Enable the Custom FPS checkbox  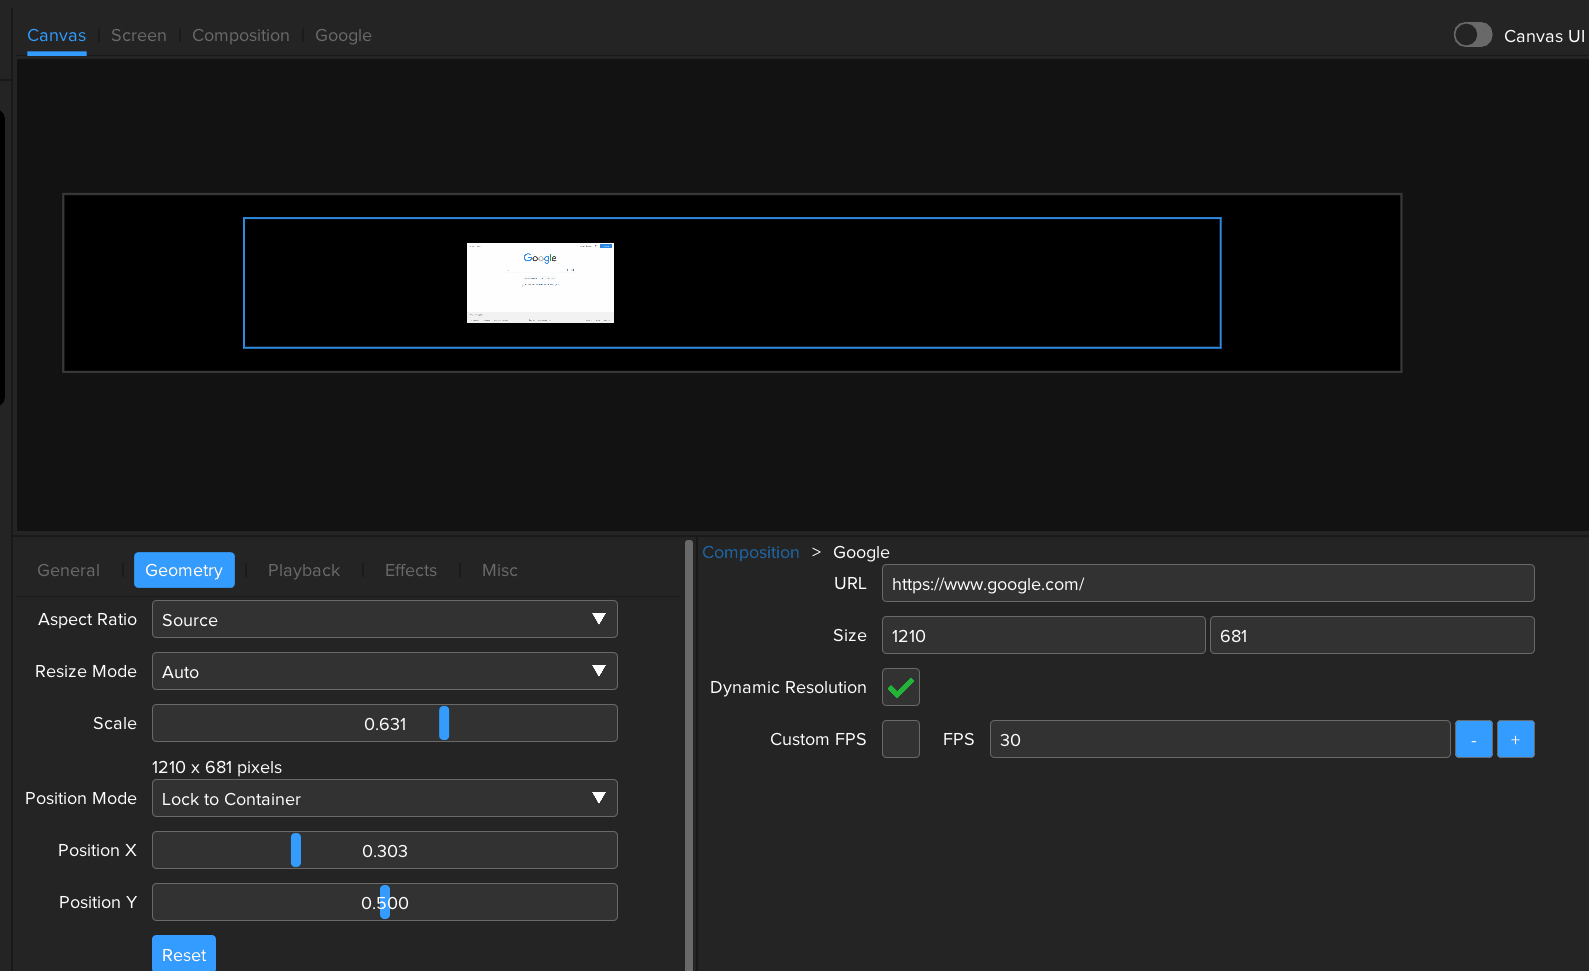click(x=900, y=739)
